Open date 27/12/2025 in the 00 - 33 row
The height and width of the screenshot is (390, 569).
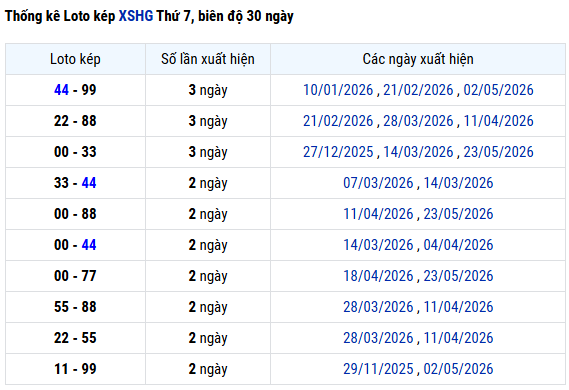click(x=338, y=152)
